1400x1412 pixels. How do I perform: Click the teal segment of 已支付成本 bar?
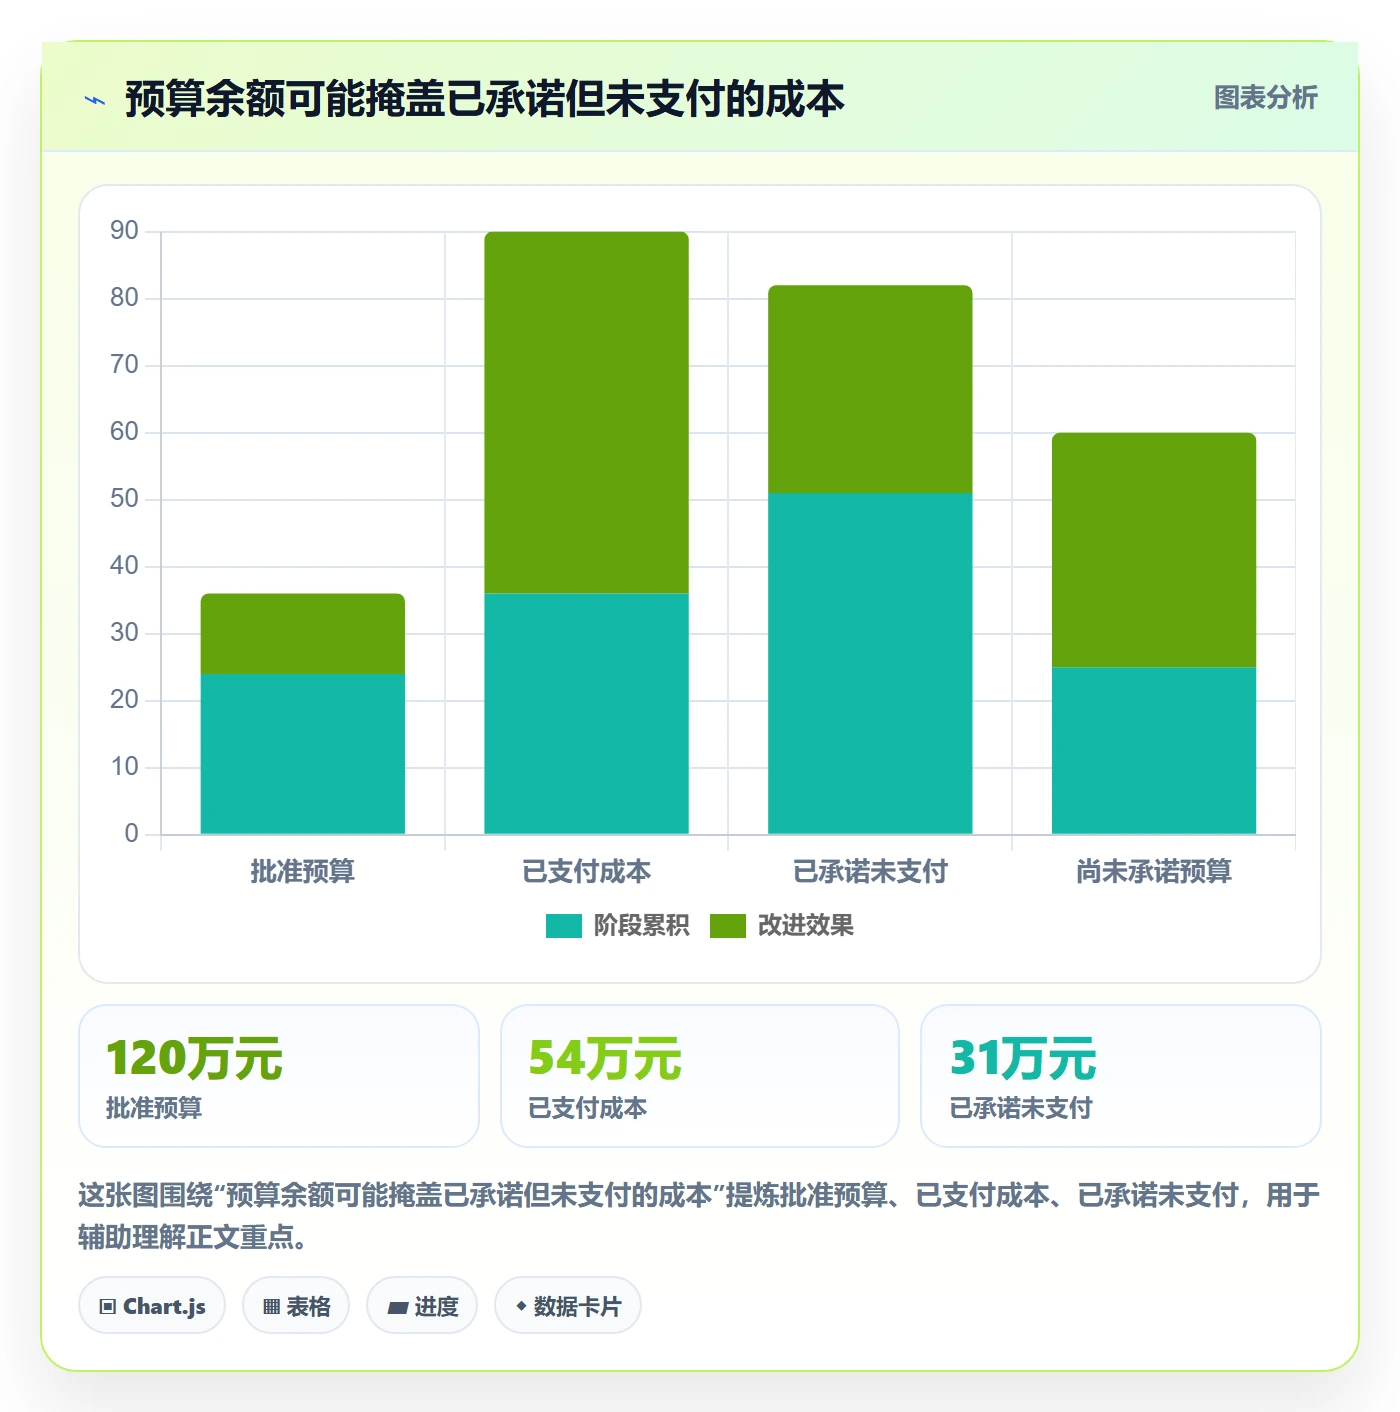click(x=587, y=714)
